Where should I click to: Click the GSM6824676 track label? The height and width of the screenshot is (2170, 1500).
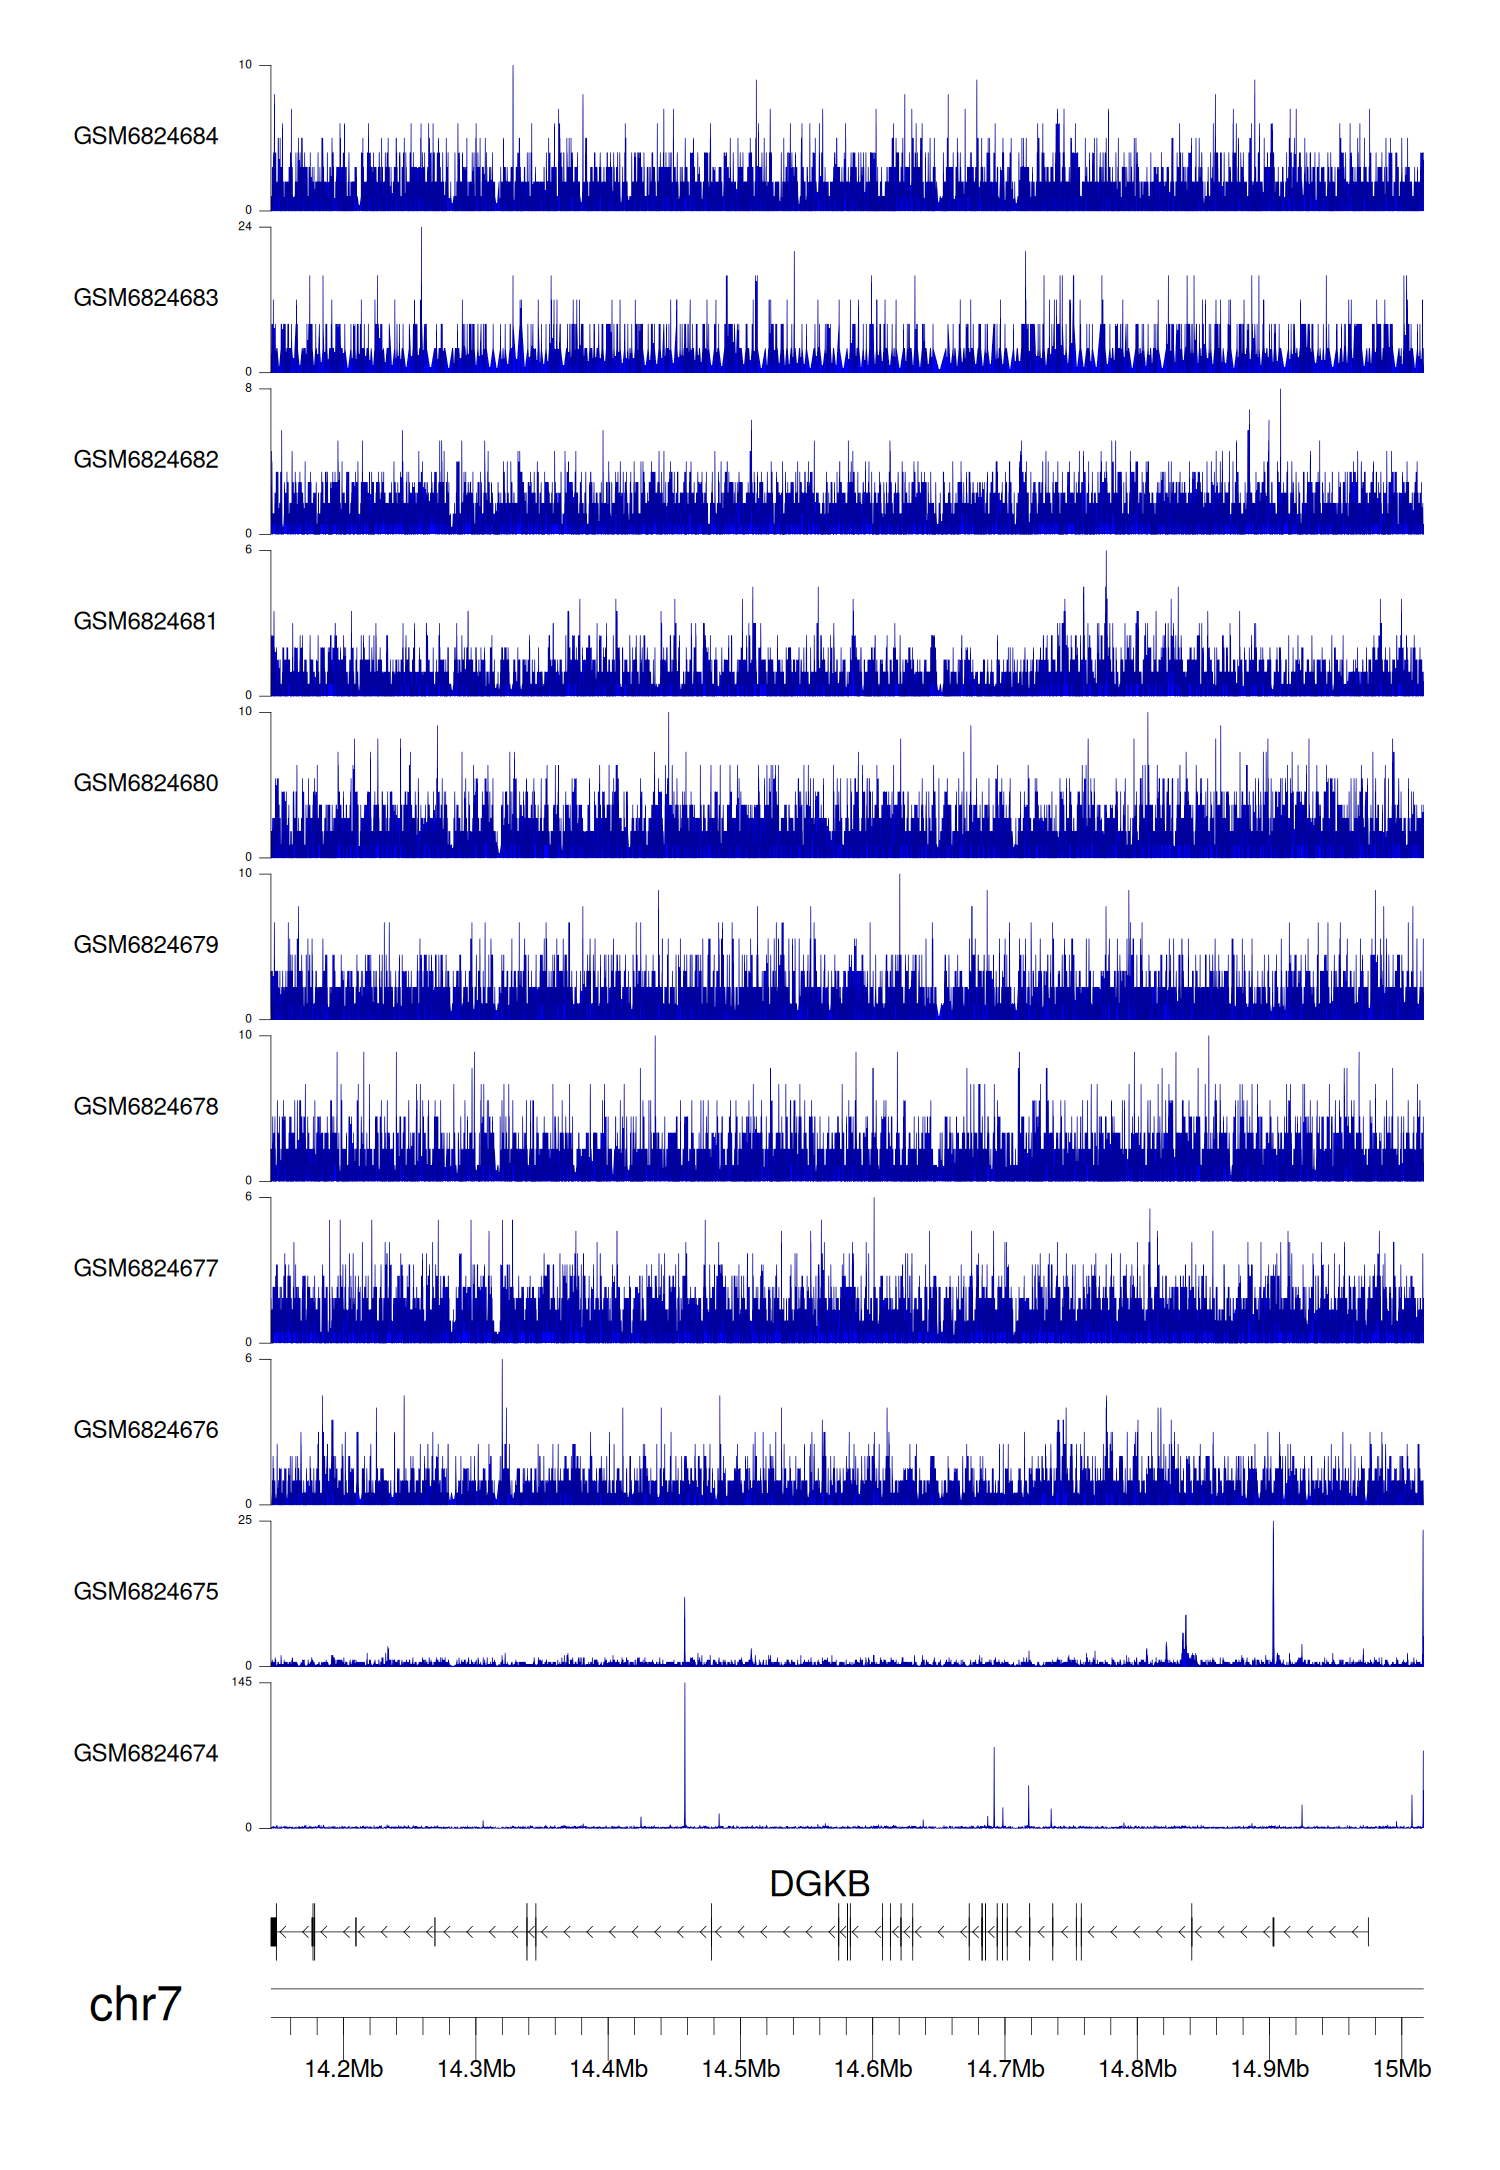tap(145, 1430)
